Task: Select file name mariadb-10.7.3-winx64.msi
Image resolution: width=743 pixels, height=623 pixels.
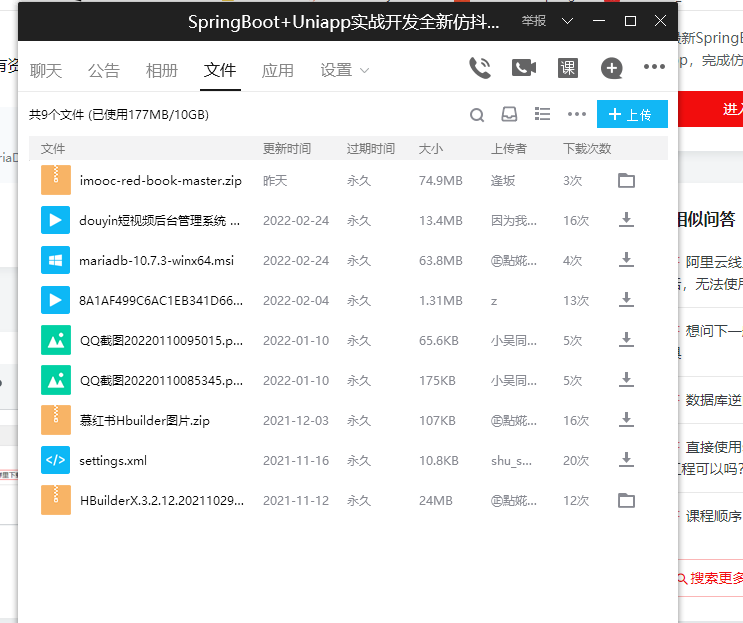Action: tap(156, 261)
